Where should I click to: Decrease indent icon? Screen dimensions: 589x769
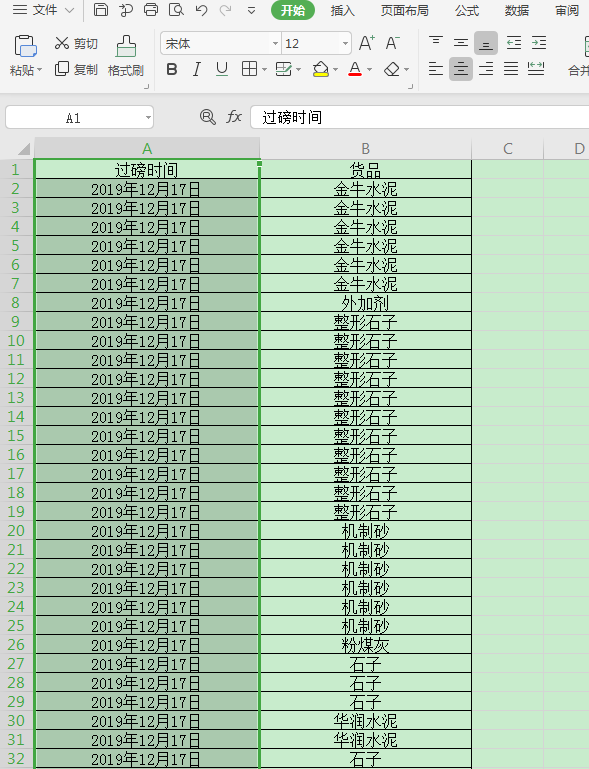513,43
